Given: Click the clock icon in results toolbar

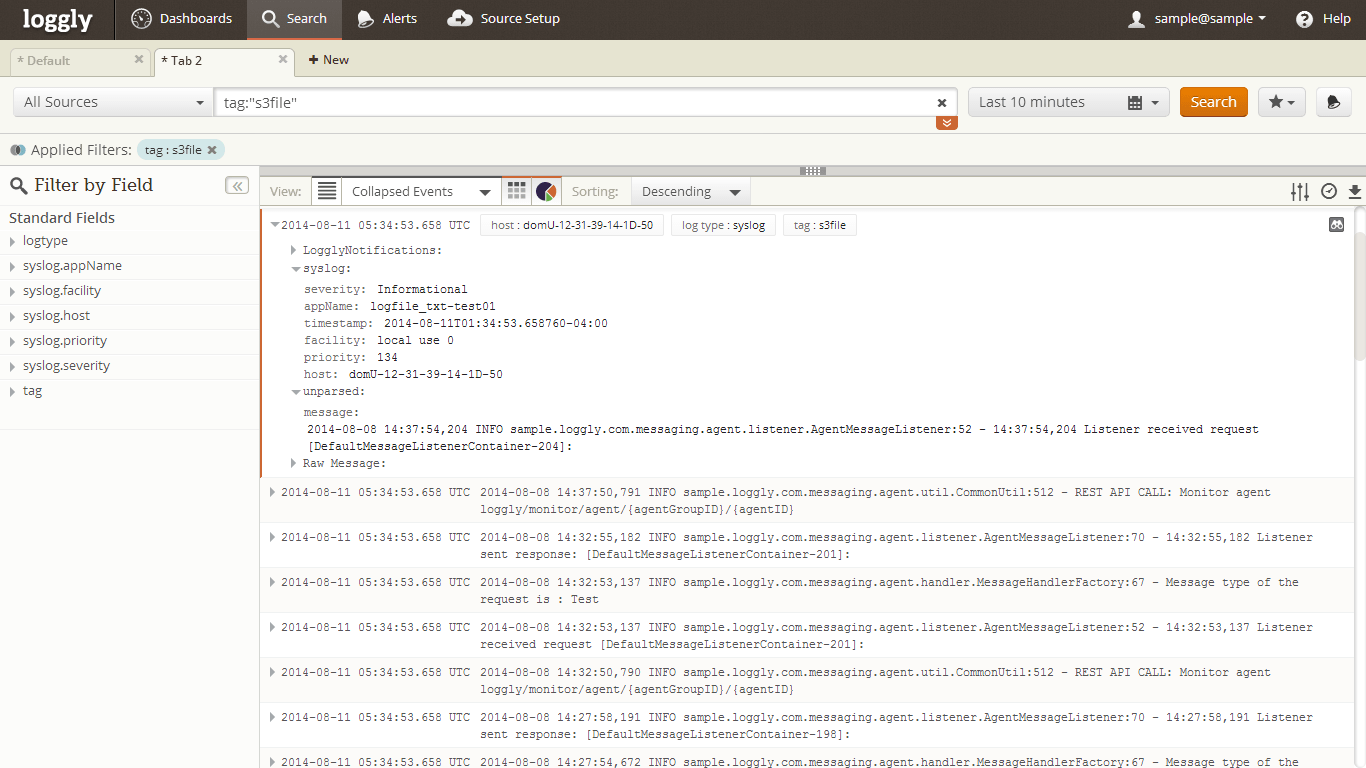Looking at the screenshot, I should point(1329,192).
